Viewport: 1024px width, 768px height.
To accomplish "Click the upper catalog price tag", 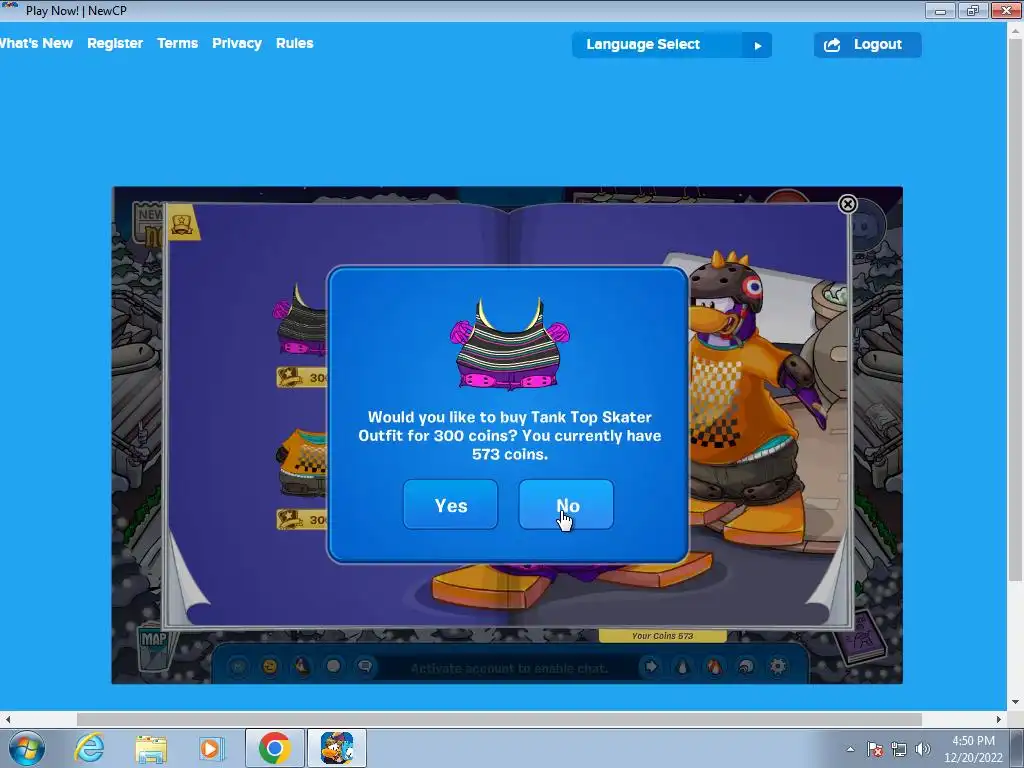I will coord(302,377).
